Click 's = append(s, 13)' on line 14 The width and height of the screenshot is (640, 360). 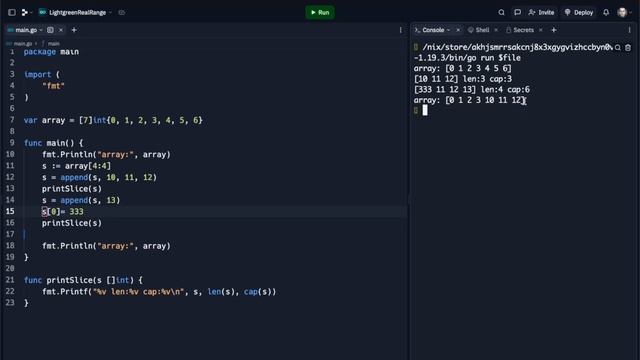click(x=81, y=200)
